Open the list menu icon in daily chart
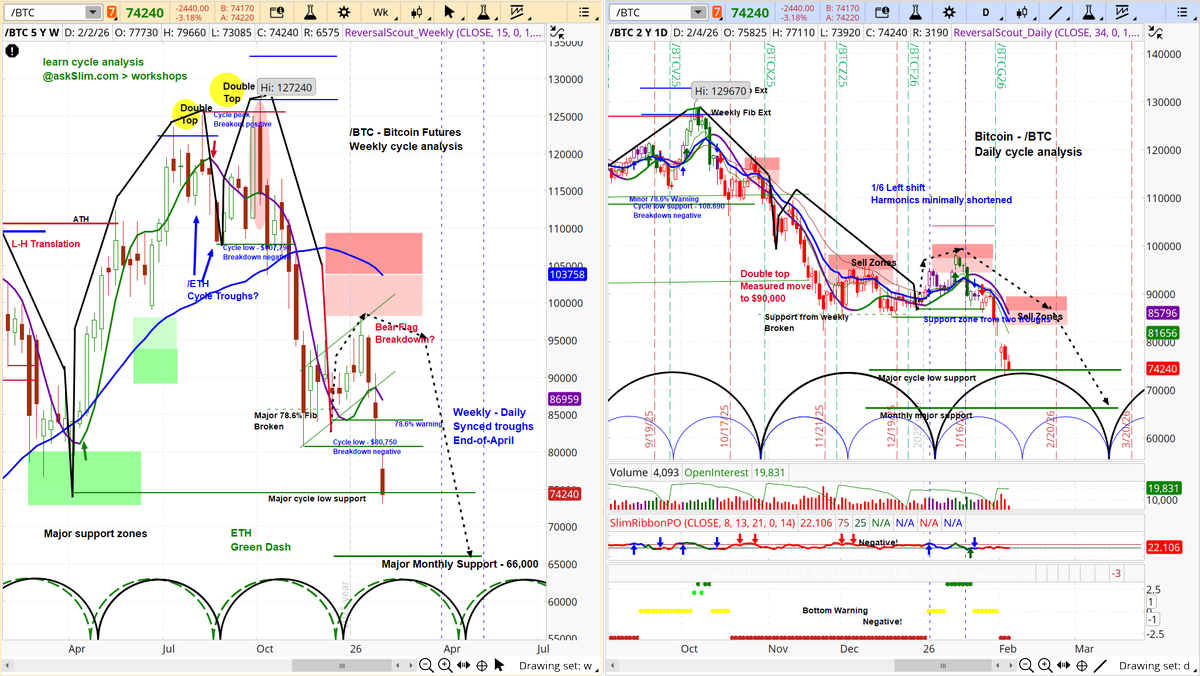This screenshot has height=676, width=1200. tap(1183, 13)
